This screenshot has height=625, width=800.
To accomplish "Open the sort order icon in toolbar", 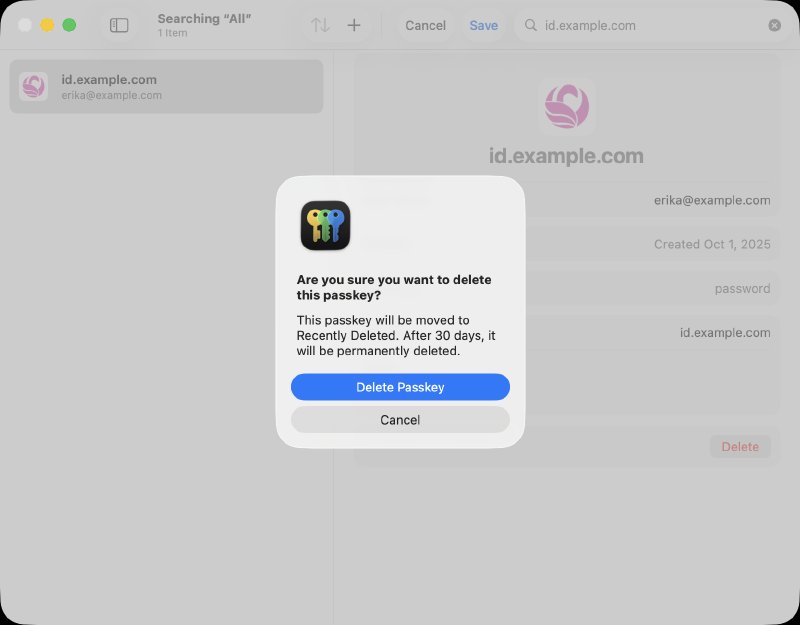I will tap(318, 25).
